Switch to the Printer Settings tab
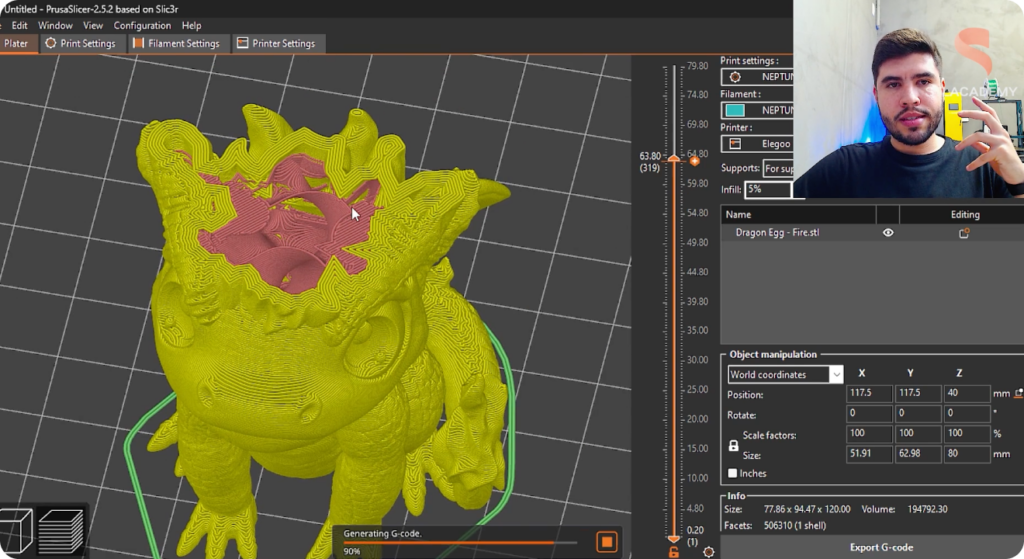This screenshot has width=1024, height=559. (278, 43)
